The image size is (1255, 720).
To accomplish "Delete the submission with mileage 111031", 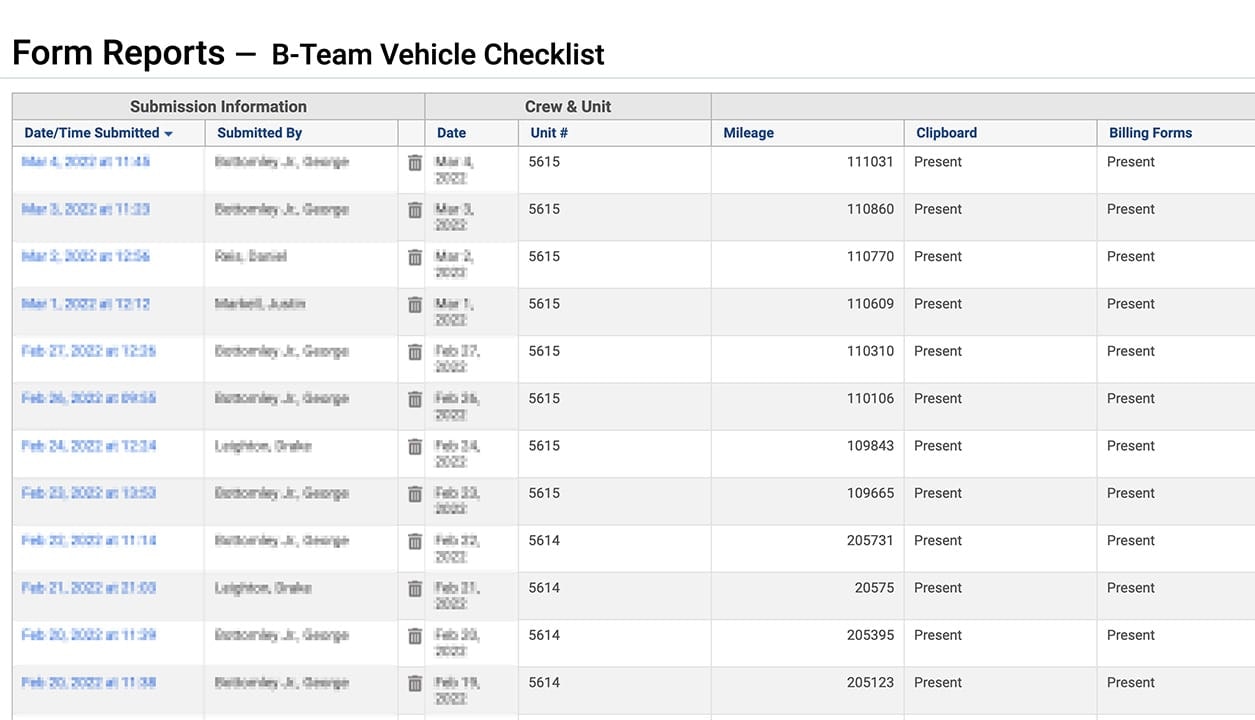I will [415, 162].
